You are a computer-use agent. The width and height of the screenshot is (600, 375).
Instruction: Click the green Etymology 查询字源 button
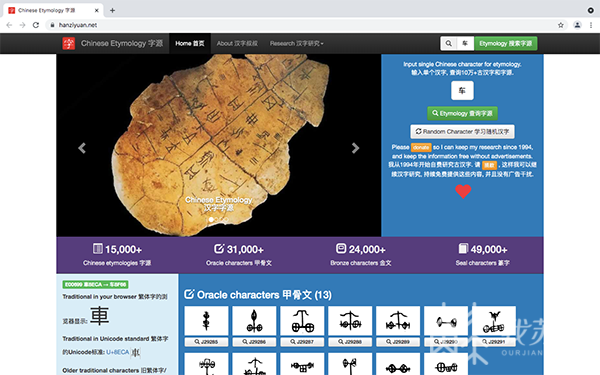click(x=462, y=113)
